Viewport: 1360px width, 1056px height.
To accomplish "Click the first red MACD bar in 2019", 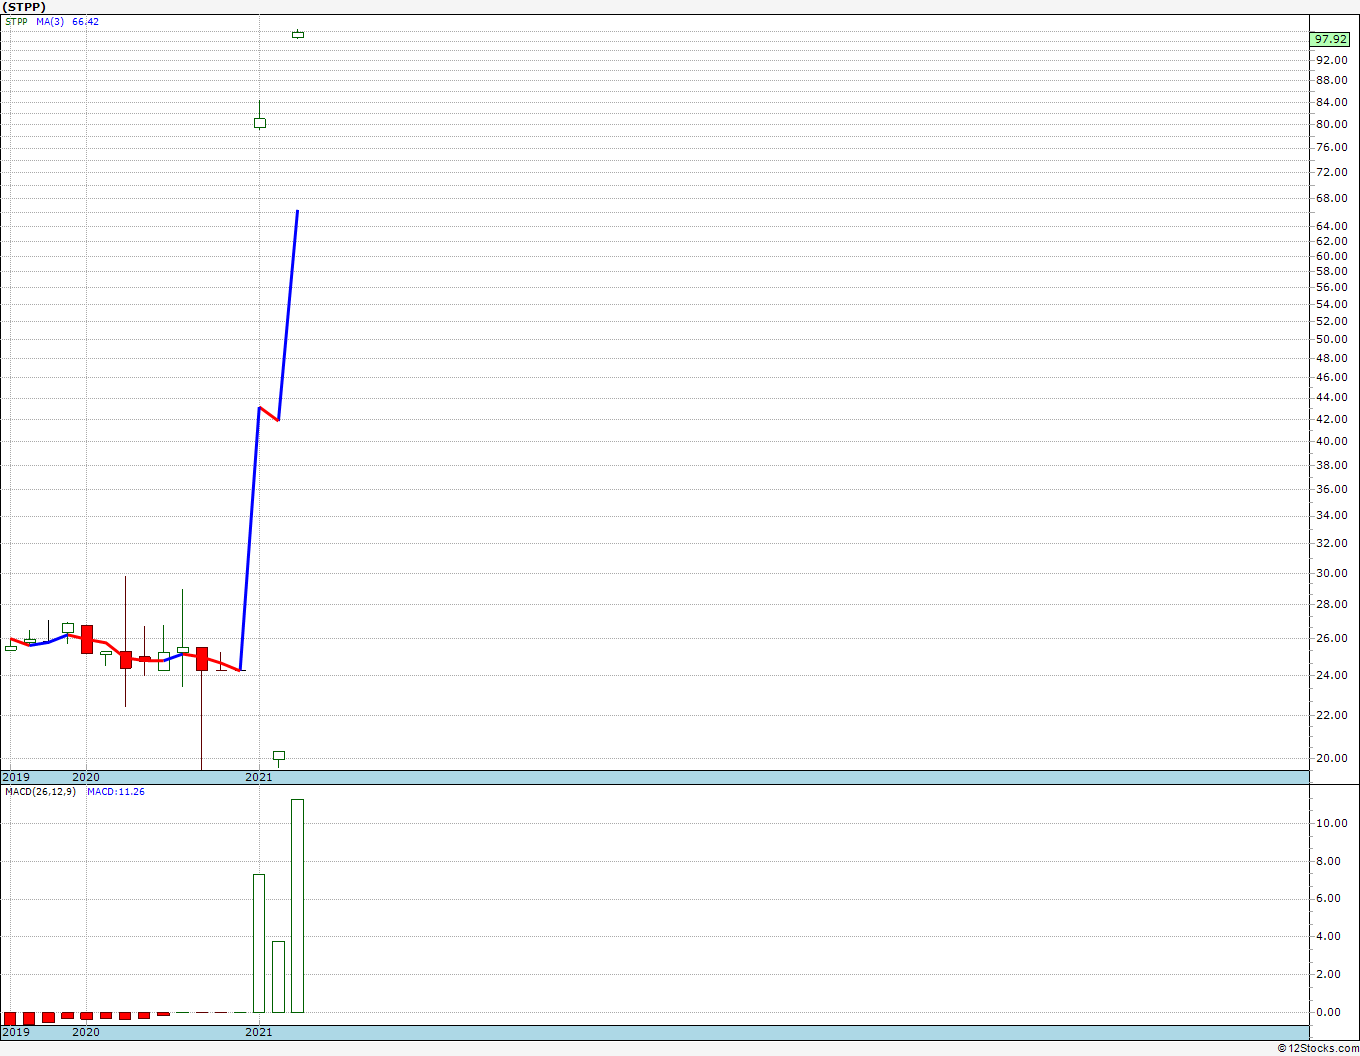I will [10, 1019].
